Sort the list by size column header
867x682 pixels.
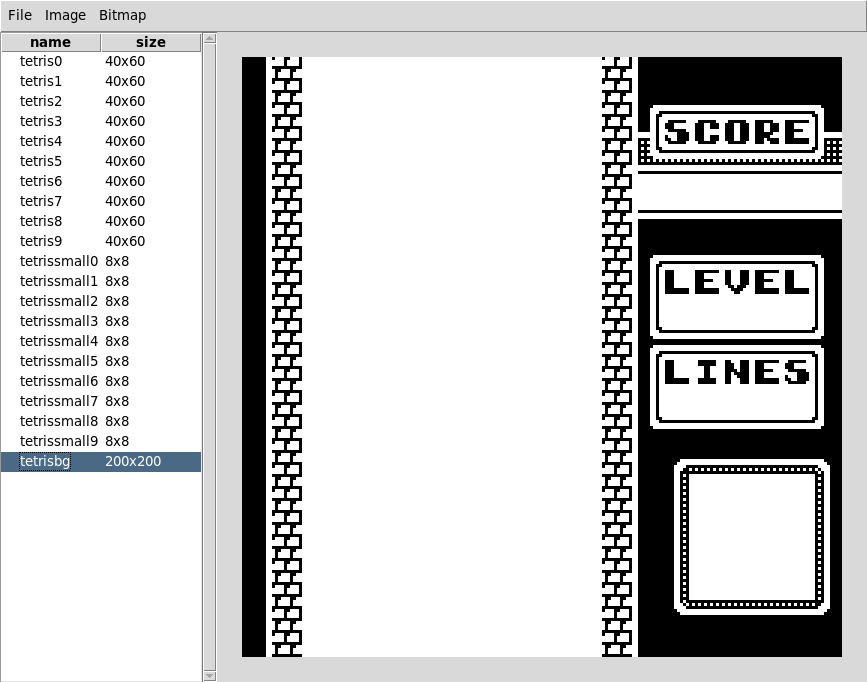pos(150,42)
